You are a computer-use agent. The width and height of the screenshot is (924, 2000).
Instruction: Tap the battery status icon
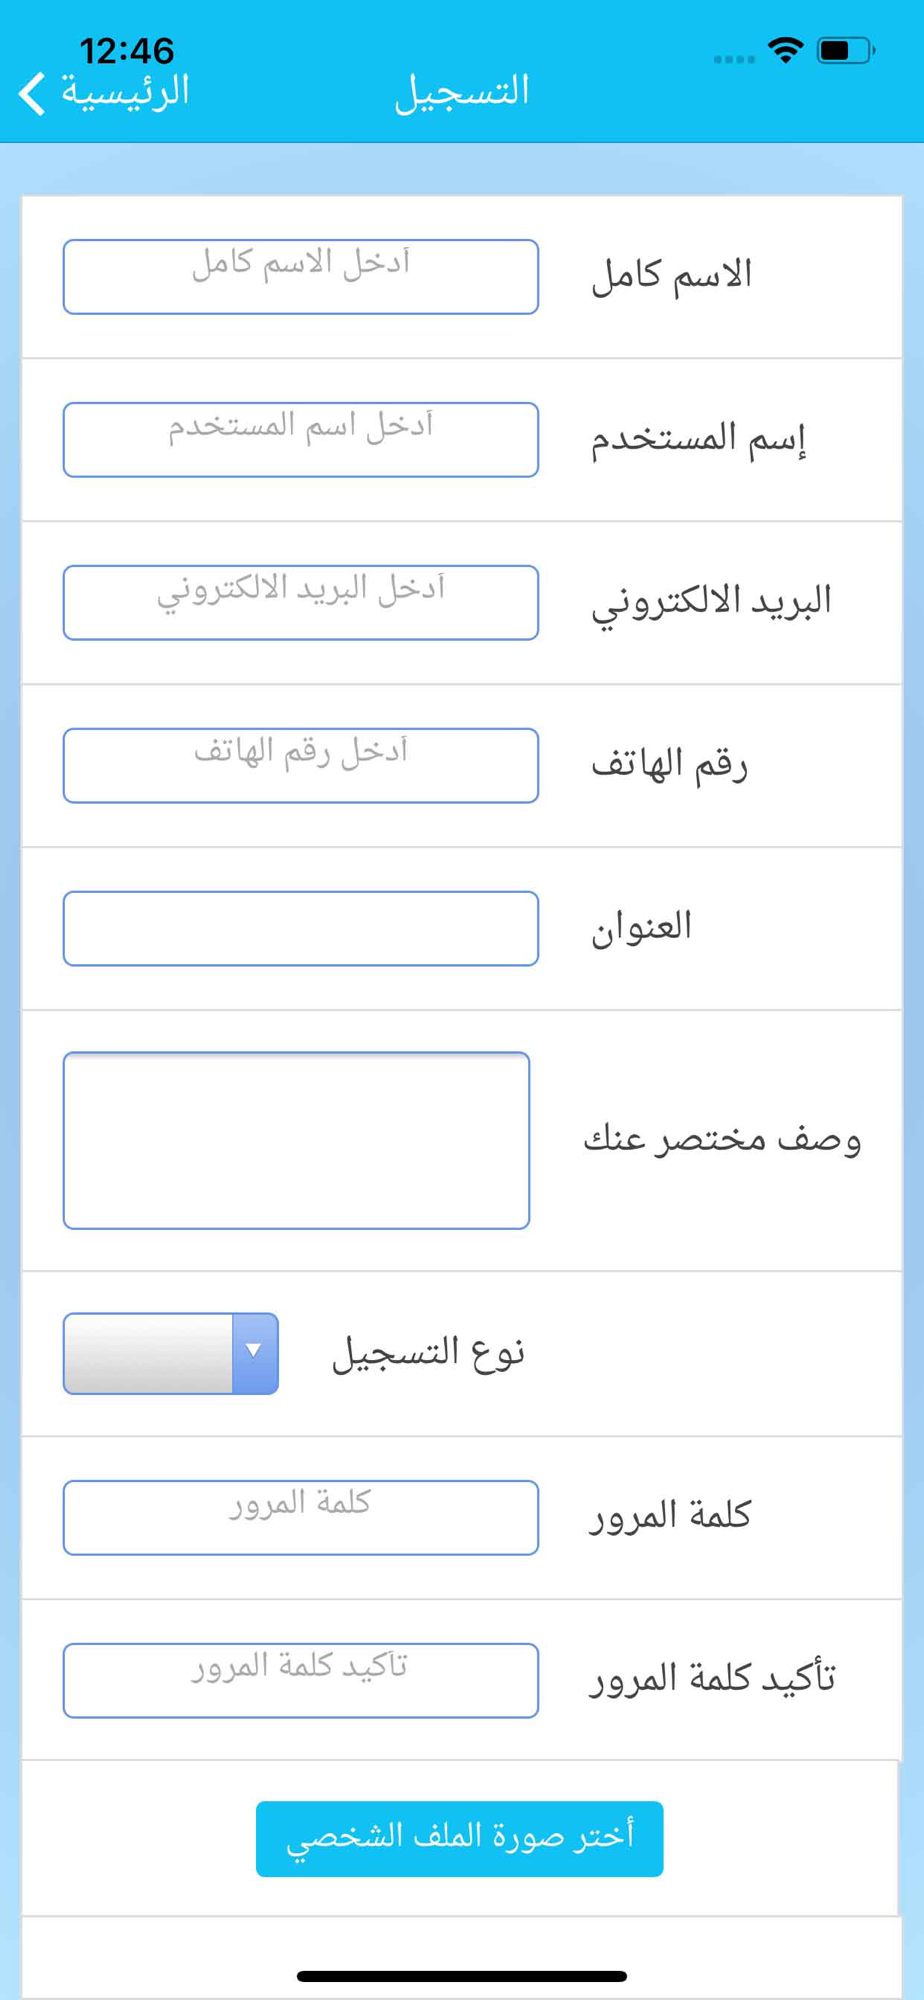click(846, 50)
